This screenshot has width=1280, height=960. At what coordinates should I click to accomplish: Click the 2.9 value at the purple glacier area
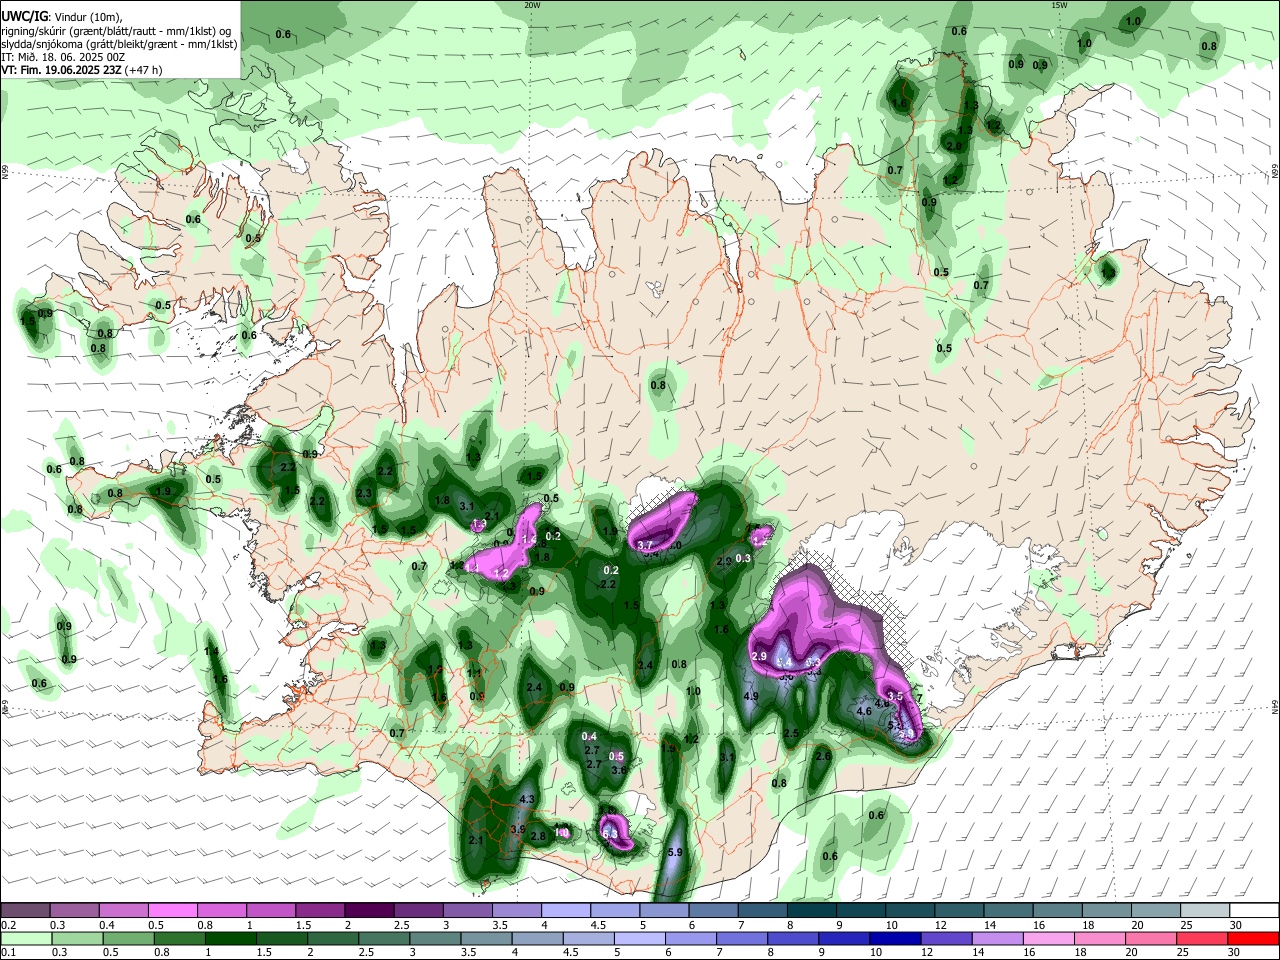pos(758,656)
